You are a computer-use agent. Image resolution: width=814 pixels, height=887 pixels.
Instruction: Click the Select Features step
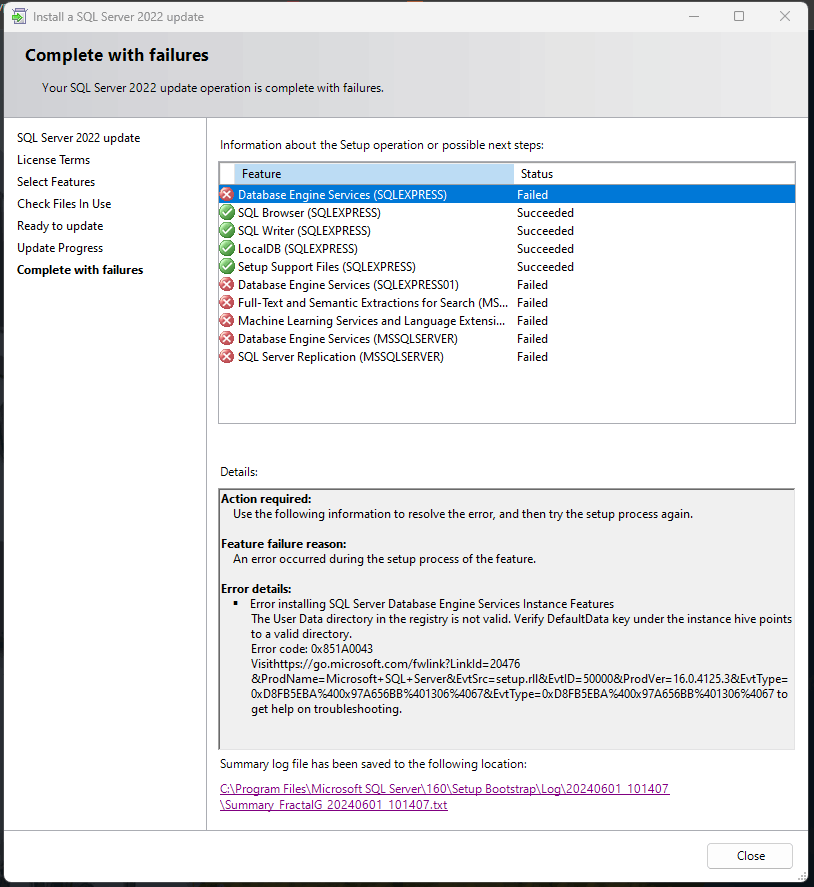pyautogui.click(x=56, y=182)
